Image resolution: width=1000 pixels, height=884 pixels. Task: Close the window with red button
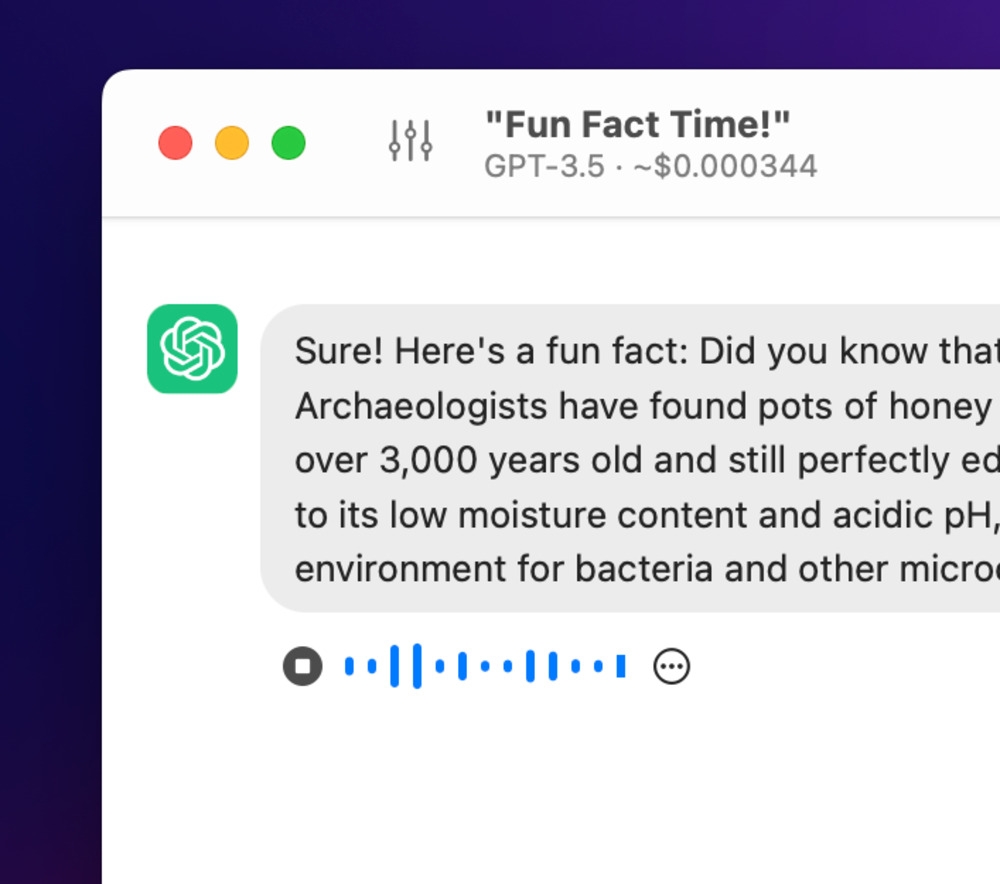(x=175, y=143)
